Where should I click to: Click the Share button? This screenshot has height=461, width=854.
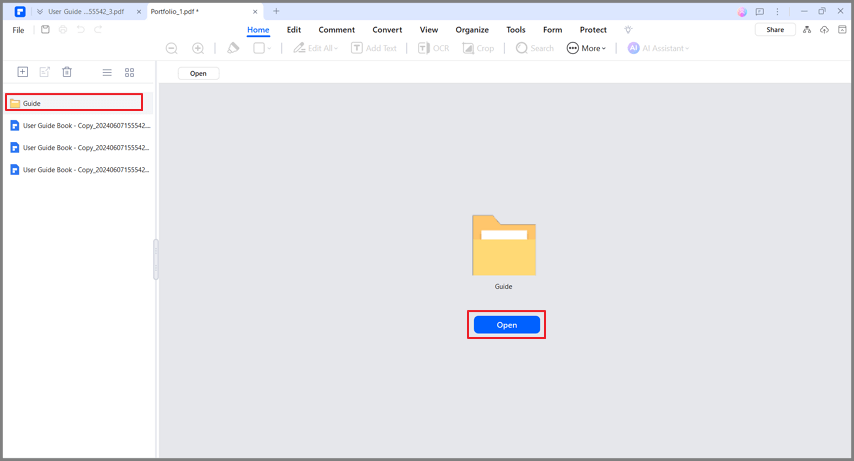click(x=775, y=29)
